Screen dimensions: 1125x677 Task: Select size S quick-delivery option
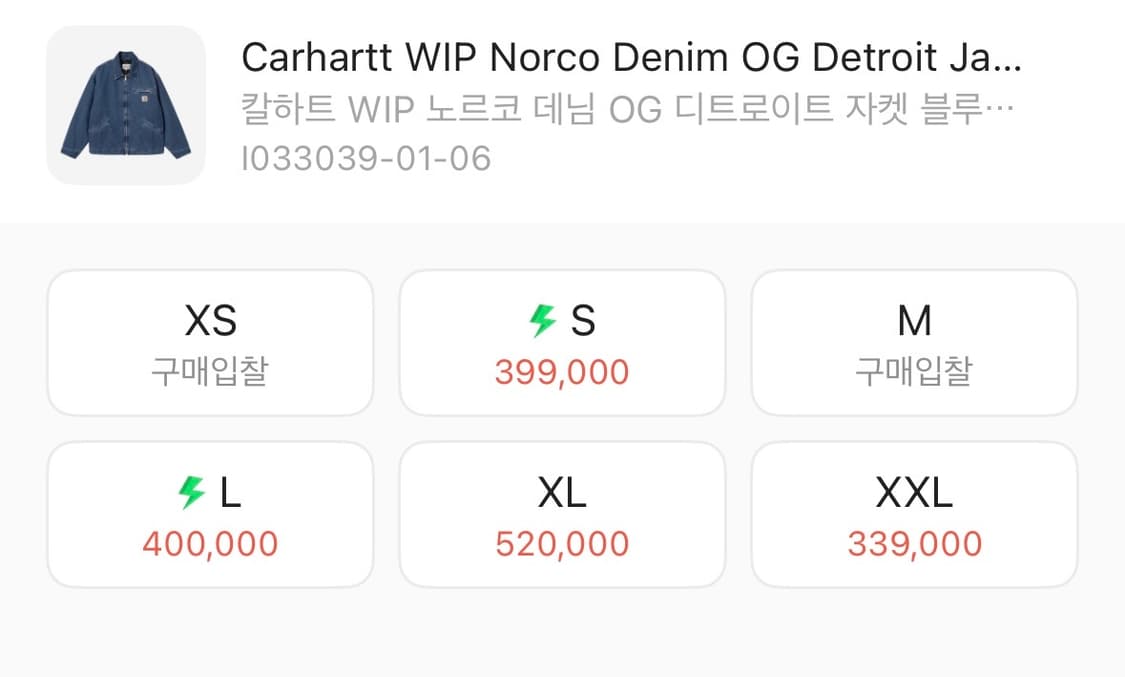point(562,343)
